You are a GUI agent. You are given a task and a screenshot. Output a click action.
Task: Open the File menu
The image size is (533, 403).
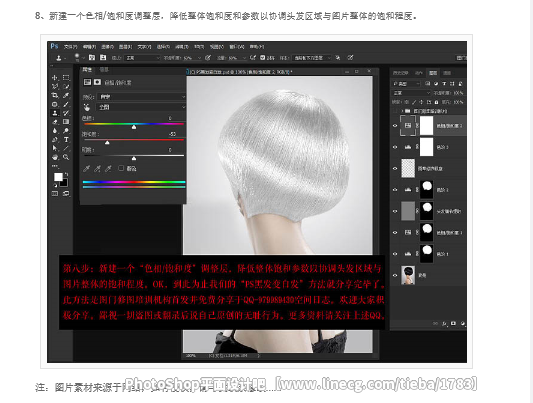pos(70,47)
